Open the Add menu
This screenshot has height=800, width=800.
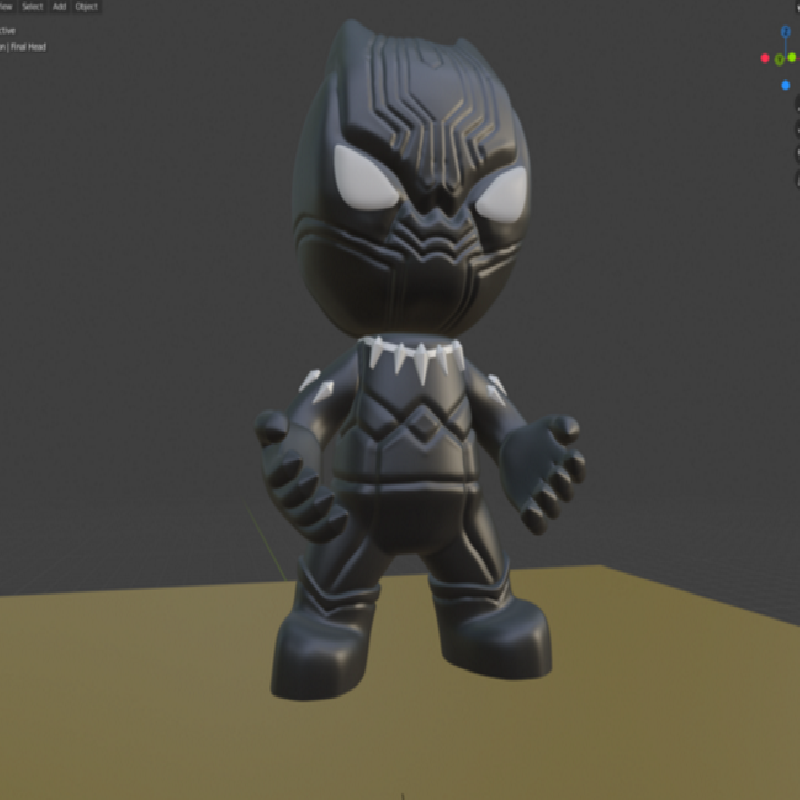click(60, 7)
